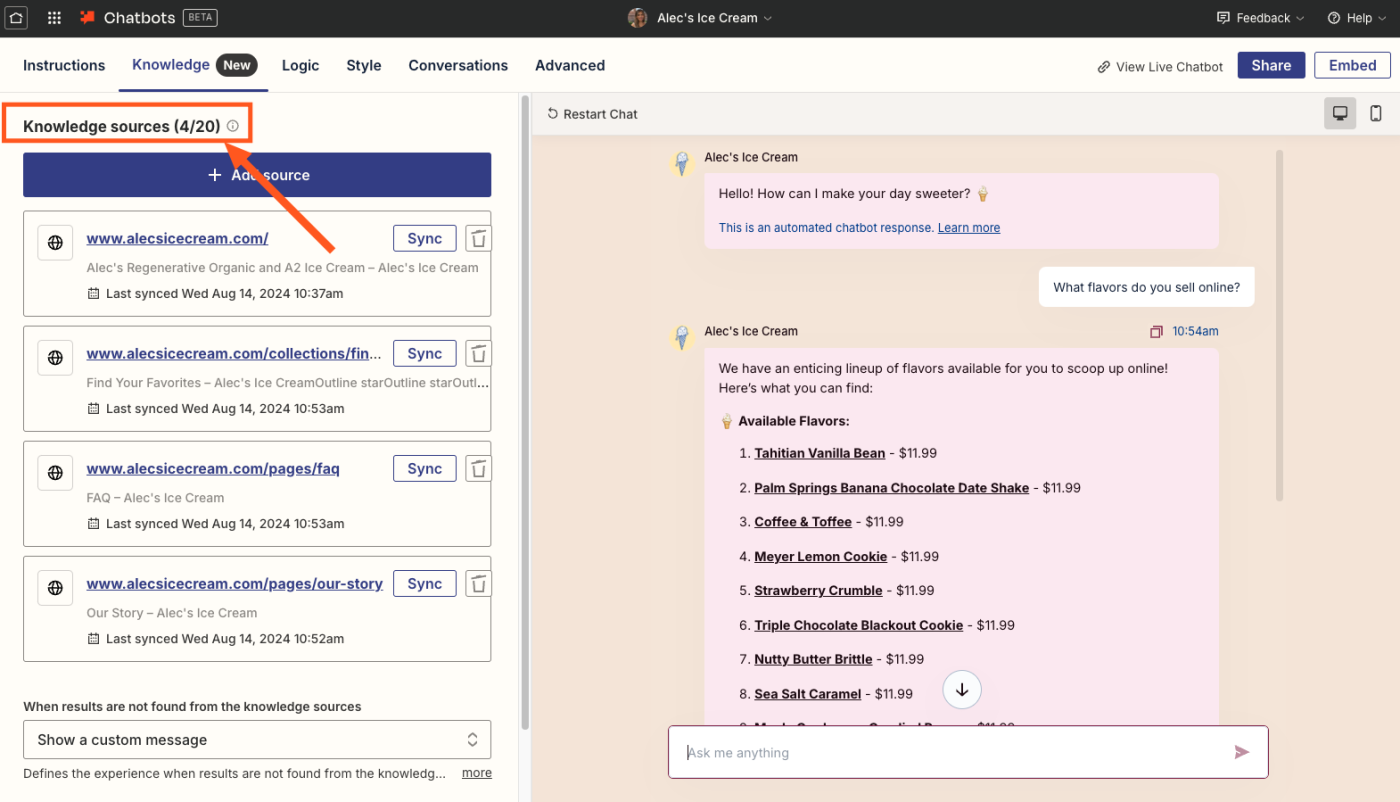
Task: Sync the collections knowledge source
Action: click(425, 354)
